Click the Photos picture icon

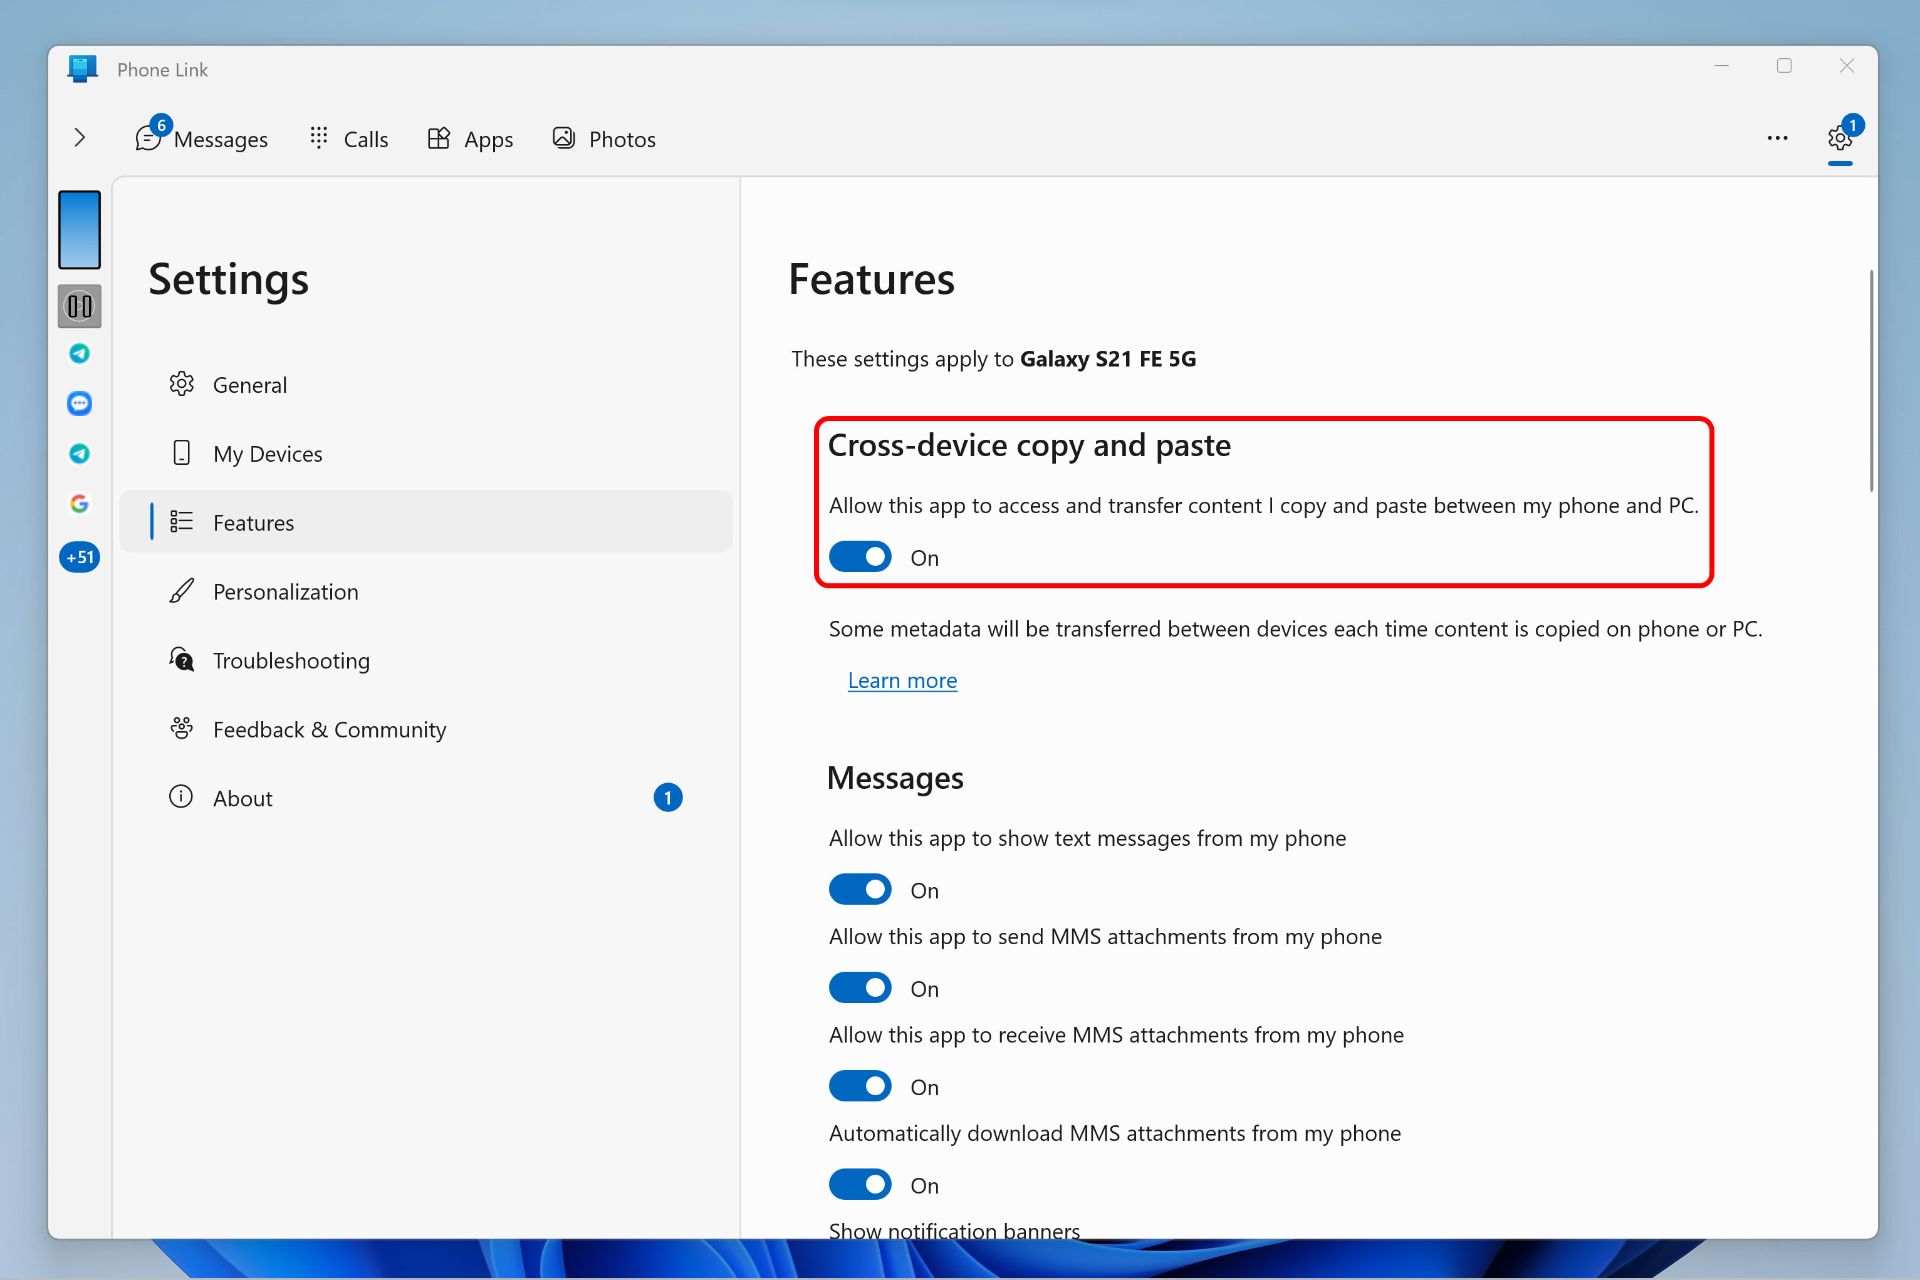(564, 138)
